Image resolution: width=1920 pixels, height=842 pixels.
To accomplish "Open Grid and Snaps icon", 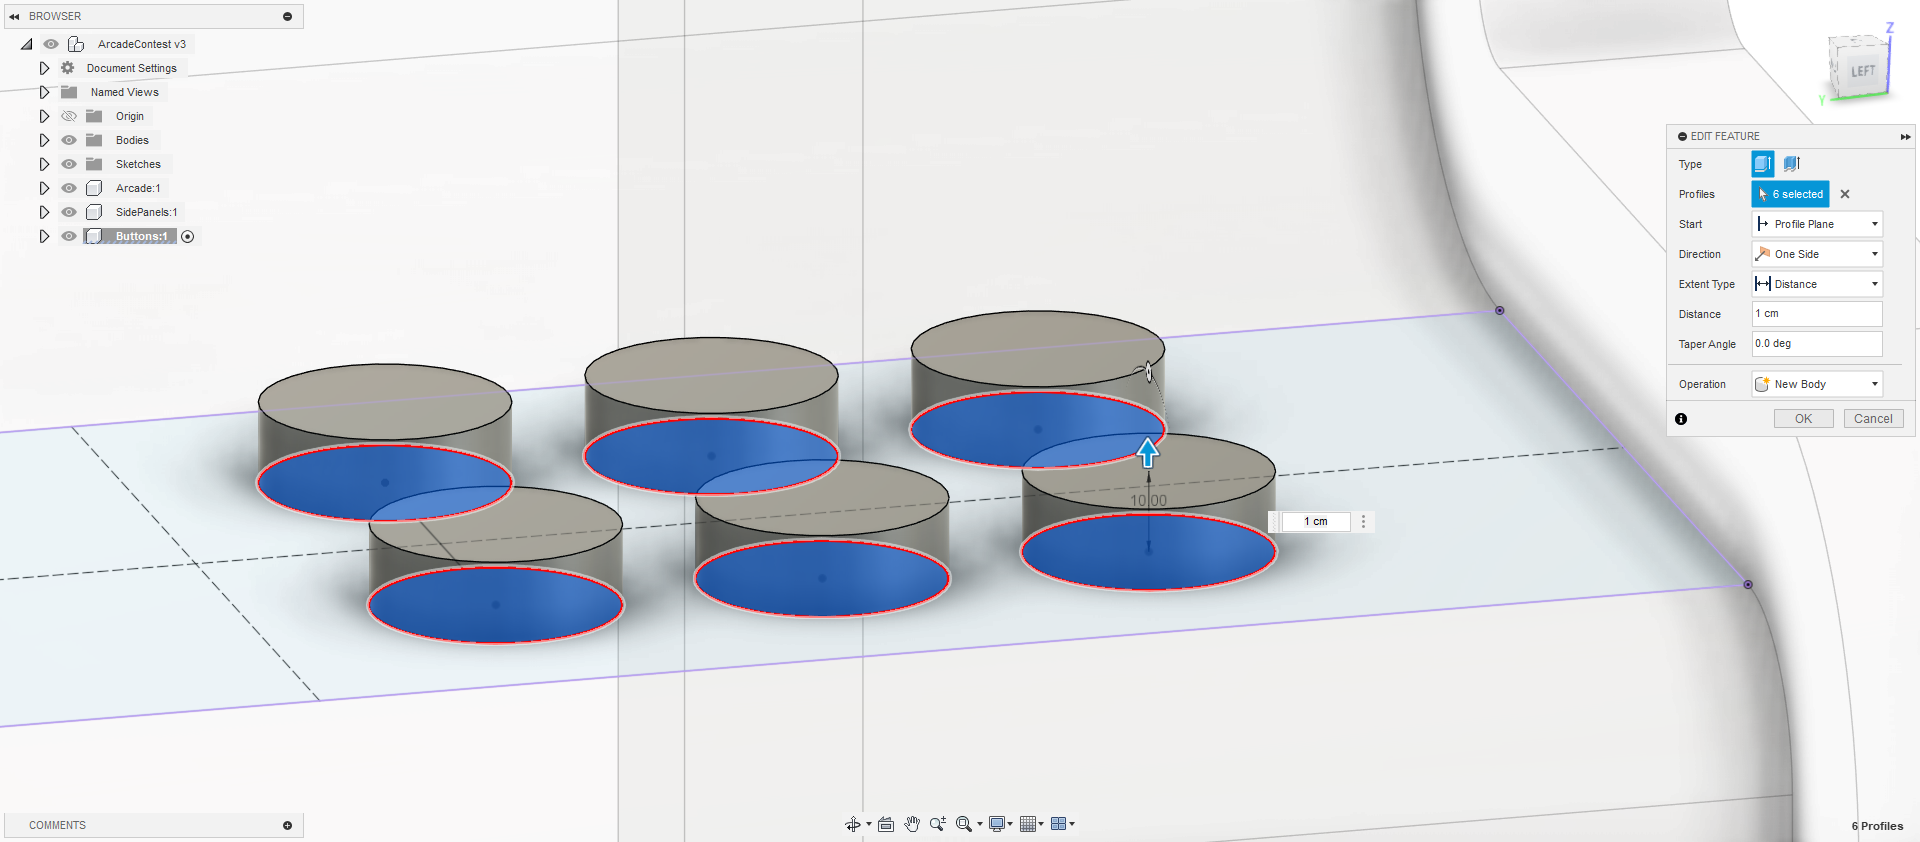I will [1028, 824].
